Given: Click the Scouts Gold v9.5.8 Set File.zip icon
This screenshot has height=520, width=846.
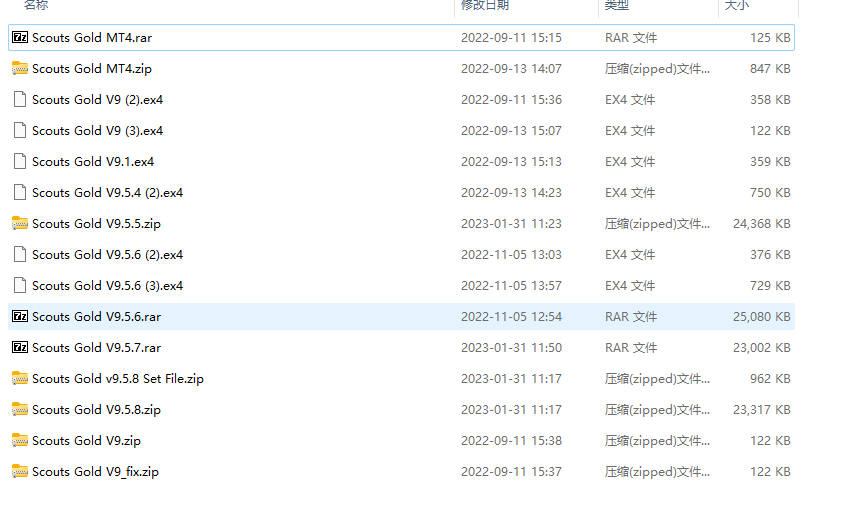Looking at the screenshot, I should point(20,379).
